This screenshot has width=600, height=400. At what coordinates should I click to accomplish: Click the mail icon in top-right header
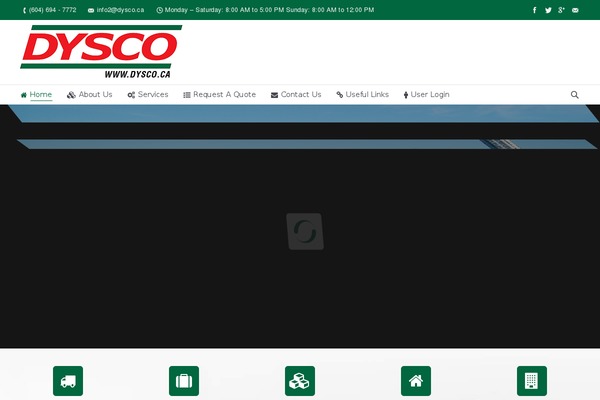[x=575, y=10]
